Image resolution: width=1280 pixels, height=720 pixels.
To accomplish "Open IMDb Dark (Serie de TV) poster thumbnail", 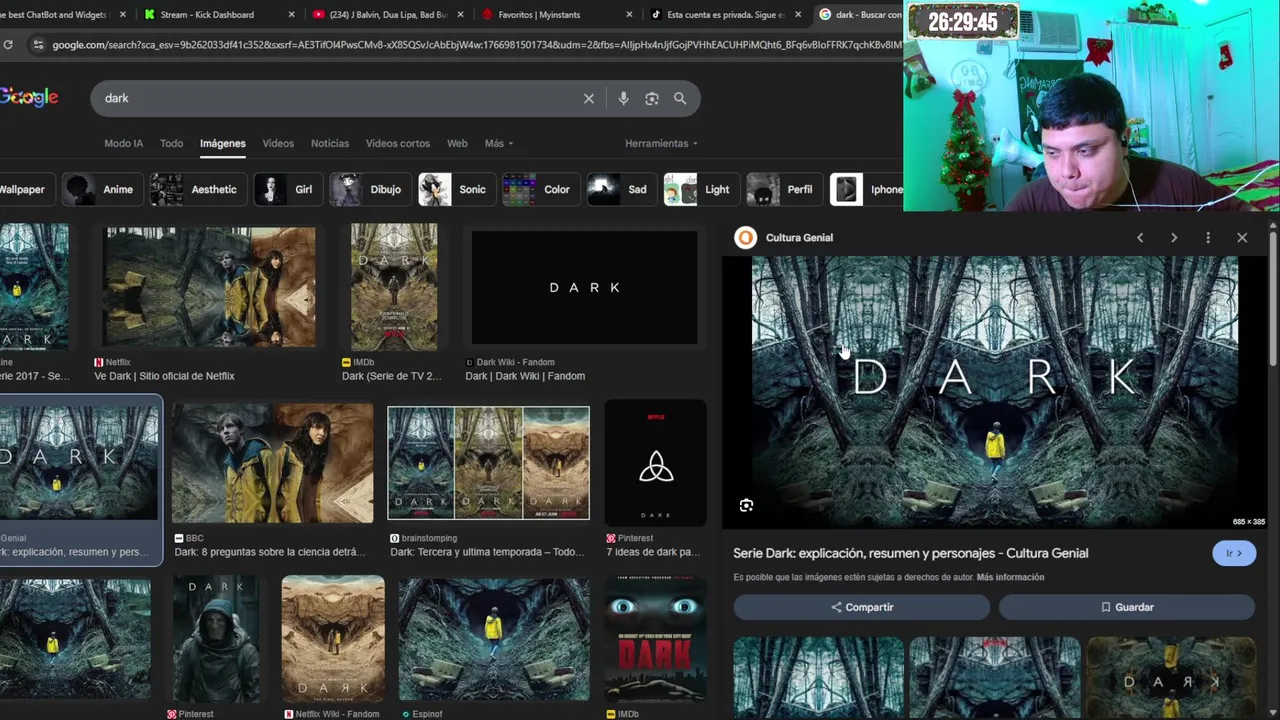I will point(394,287).
